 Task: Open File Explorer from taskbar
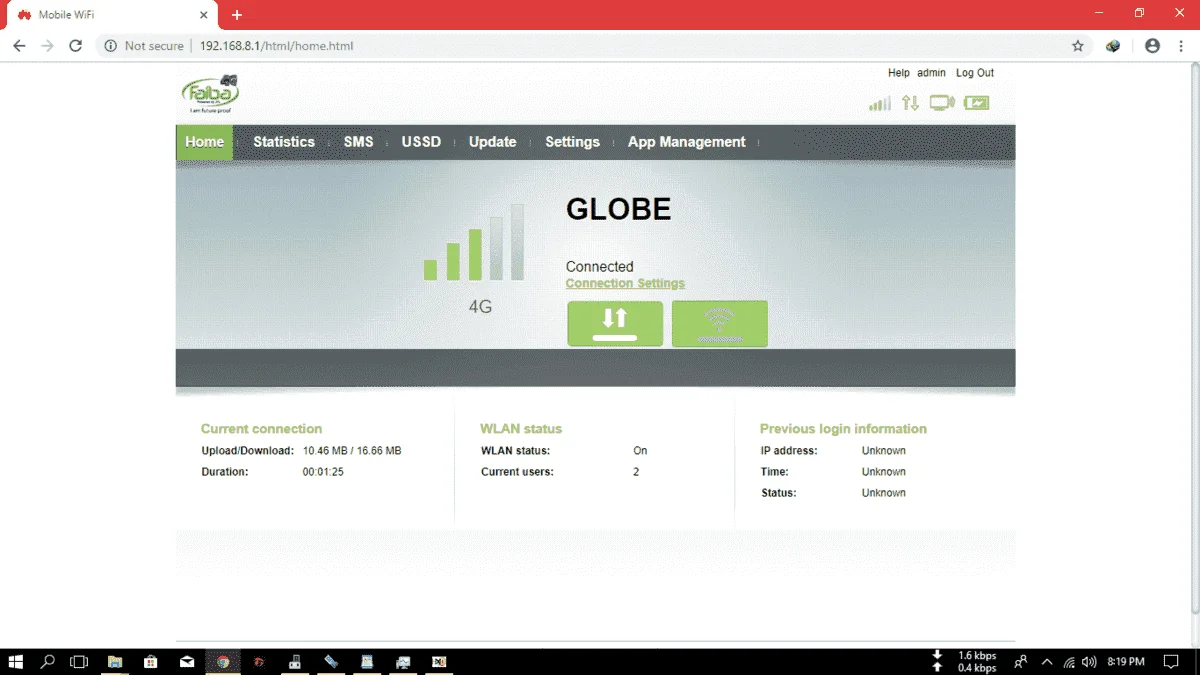point(115,661)
